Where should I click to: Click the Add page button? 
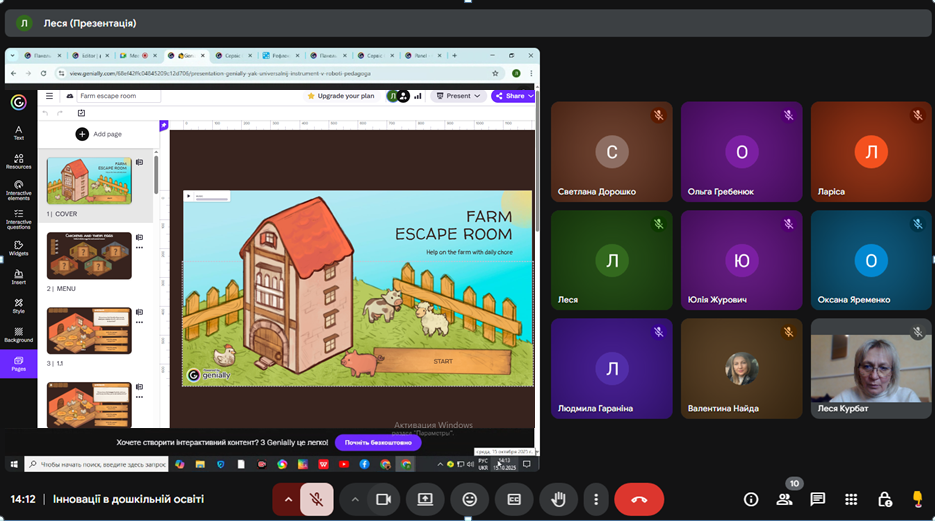[98, 134]
